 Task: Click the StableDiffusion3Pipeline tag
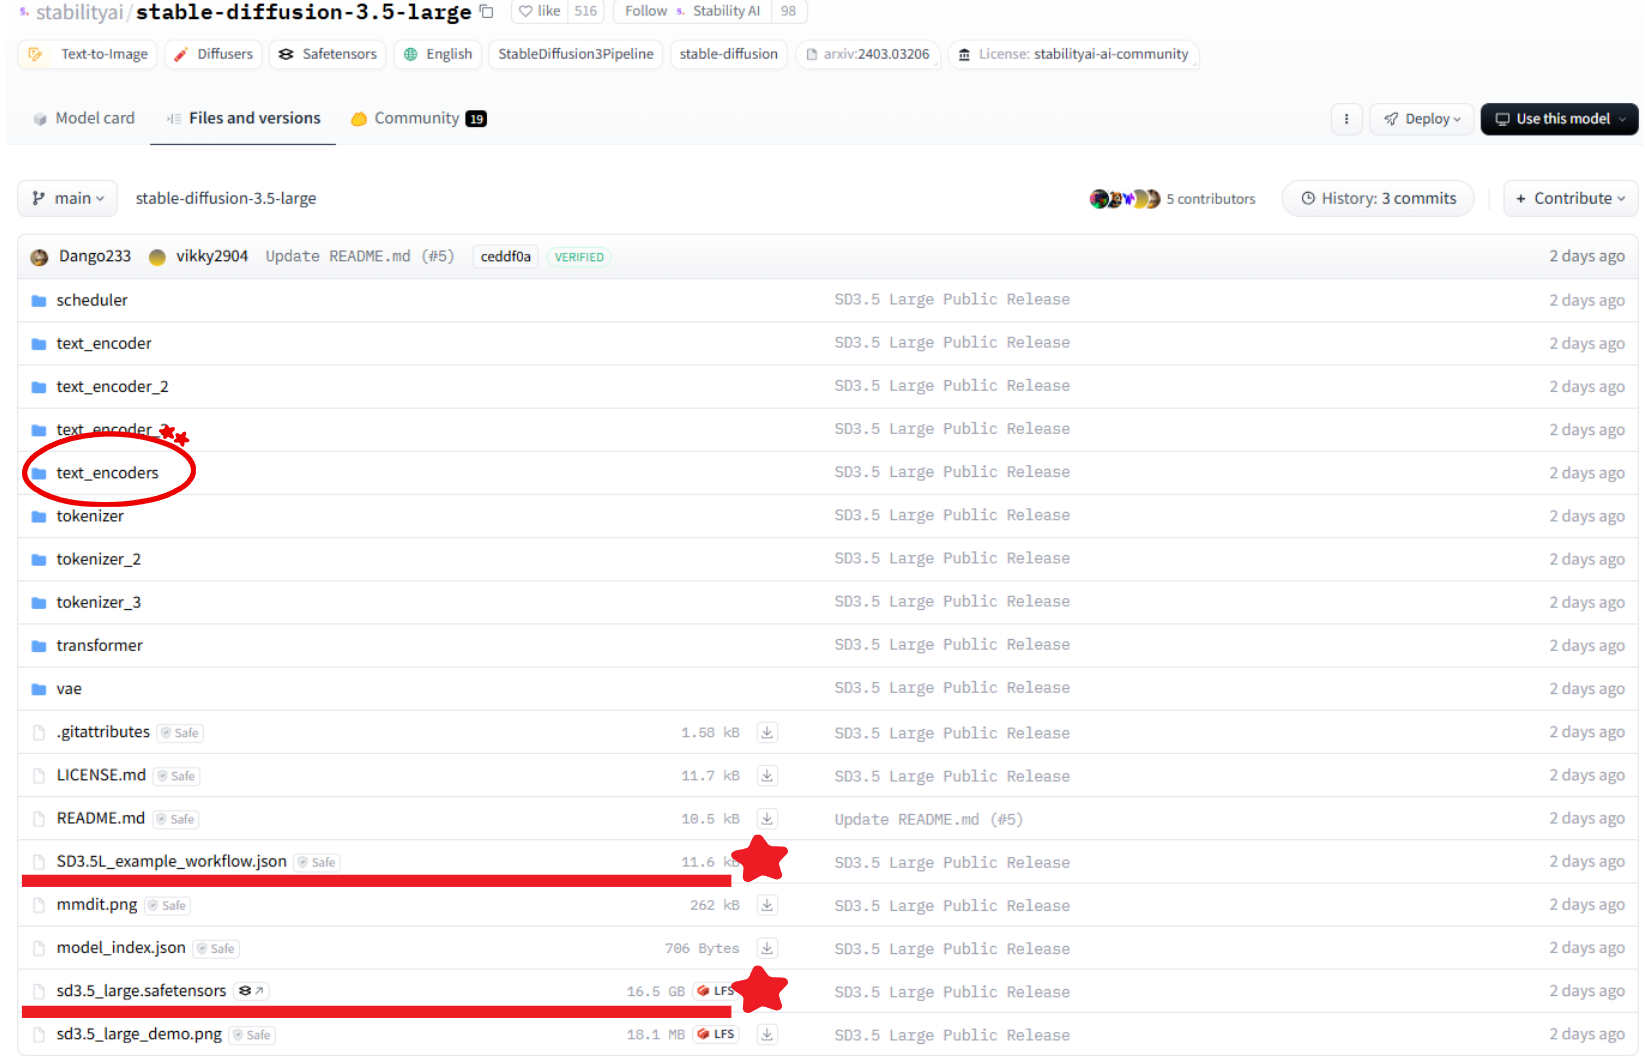point(576,54)
